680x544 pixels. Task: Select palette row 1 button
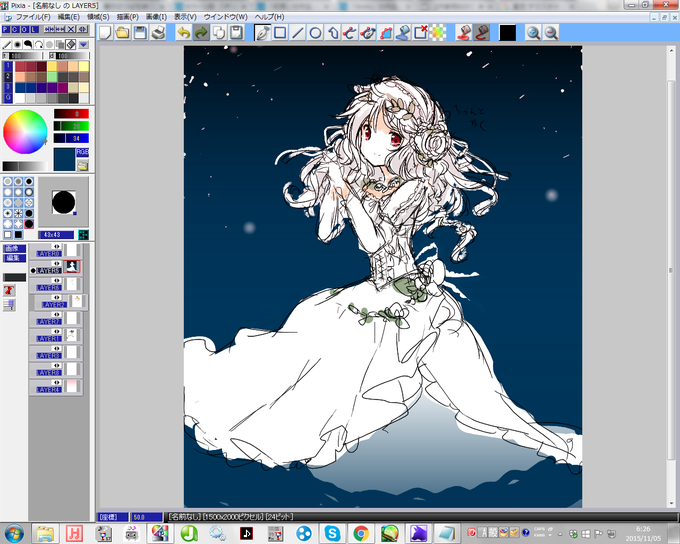[7, 66]
